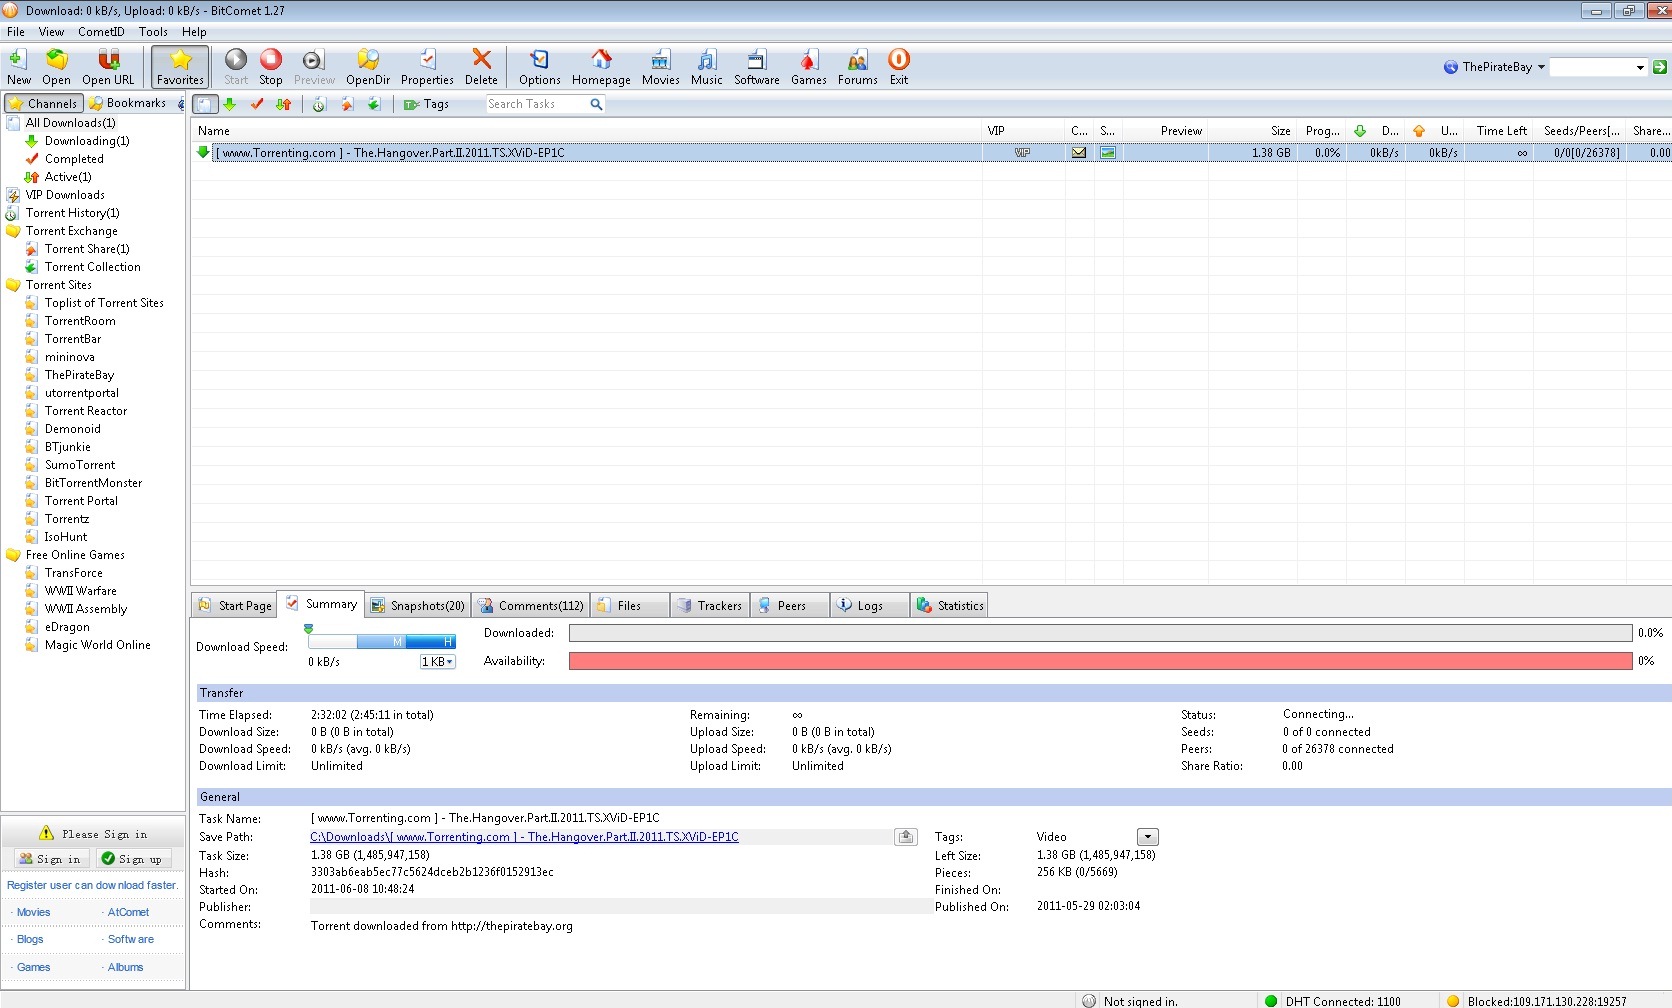
Task: Open the Save Path folder link
Action: pos(524,837)
